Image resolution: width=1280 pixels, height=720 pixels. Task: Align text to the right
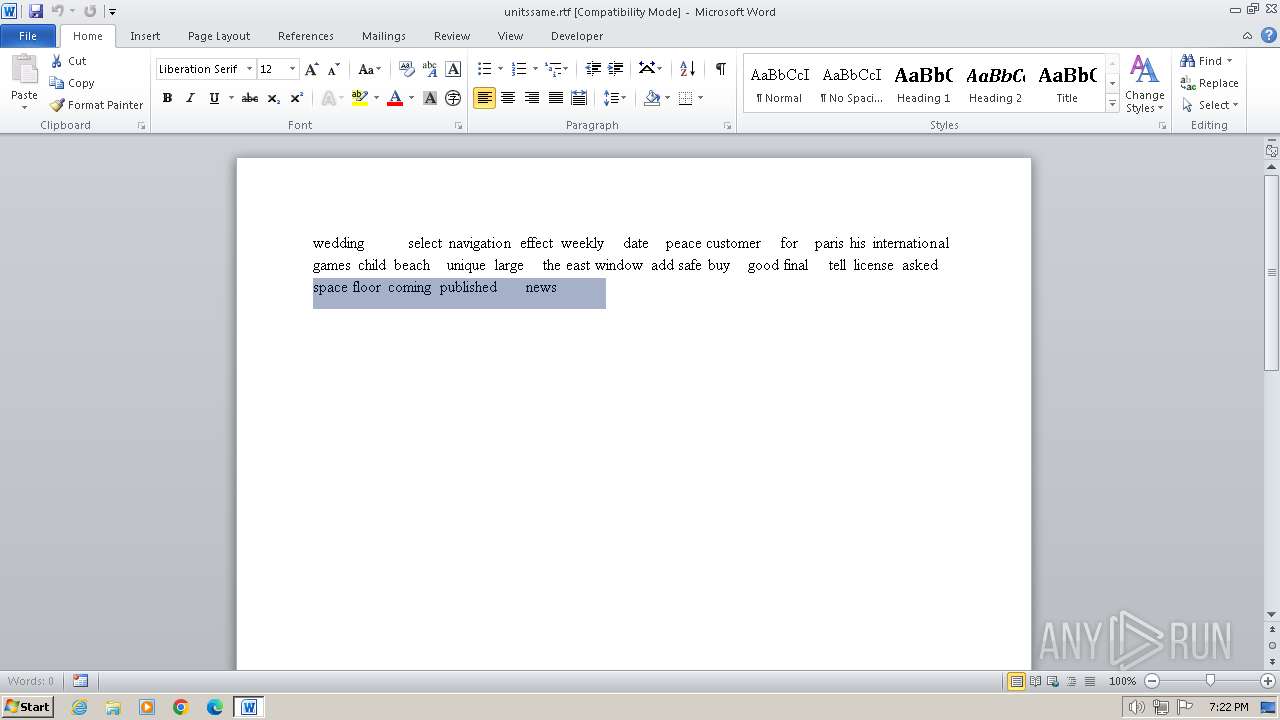pyautogui.click(x=532, y=98)
